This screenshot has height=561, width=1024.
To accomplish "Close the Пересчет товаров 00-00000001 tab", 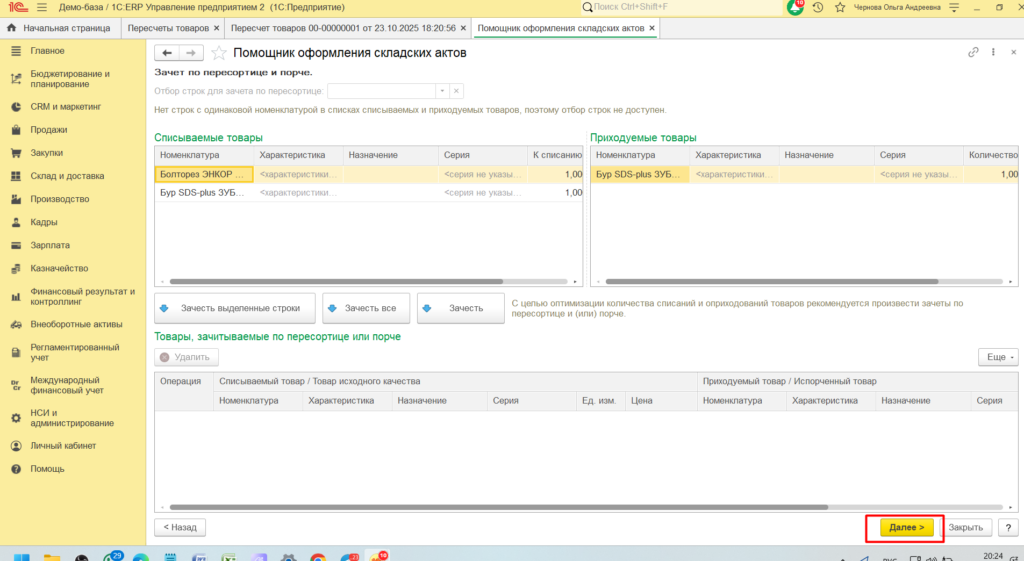I will click(463, 28).
